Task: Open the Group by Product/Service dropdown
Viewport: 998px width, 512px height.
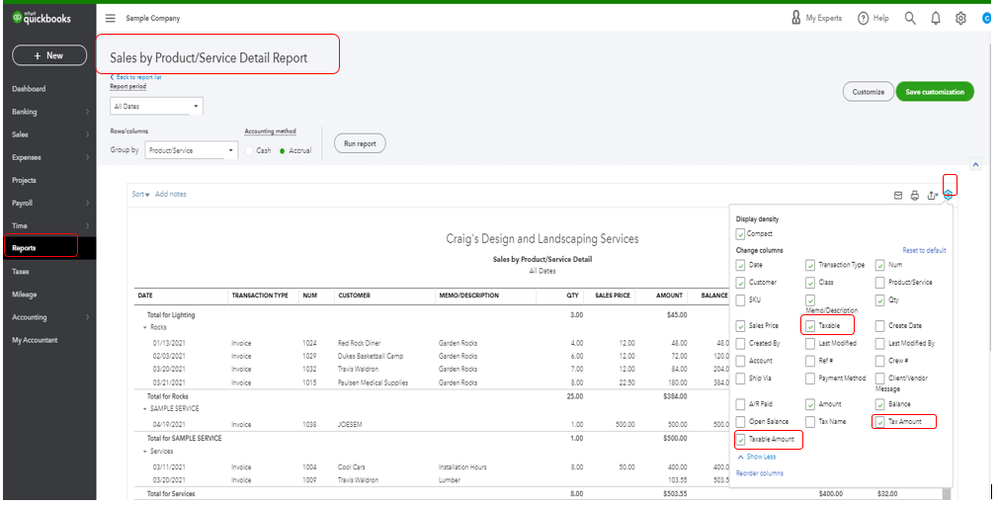Action: (x=190, y=151)
